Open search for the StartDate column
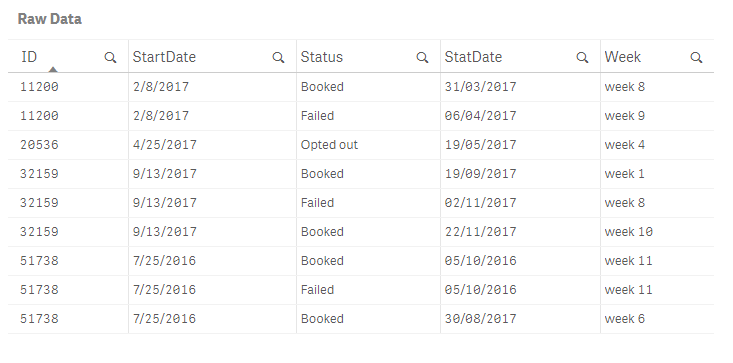 point(278,57)
